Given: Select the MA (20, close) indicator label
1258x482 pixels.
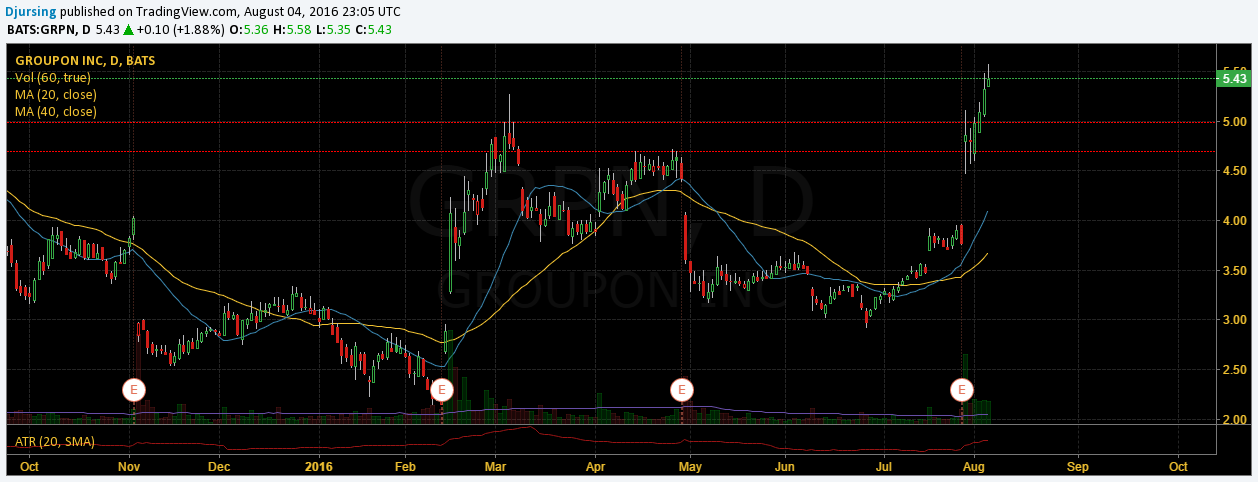Looking at the screenshot, I should click(x=56, y=94).
